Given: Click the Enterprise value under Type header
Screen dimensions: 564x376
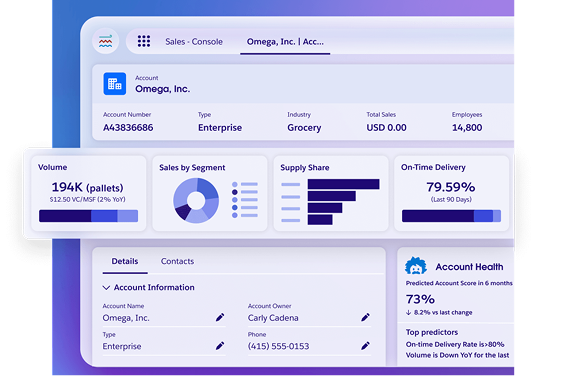Looking at the screenshot, I should [x=220, y=128].
